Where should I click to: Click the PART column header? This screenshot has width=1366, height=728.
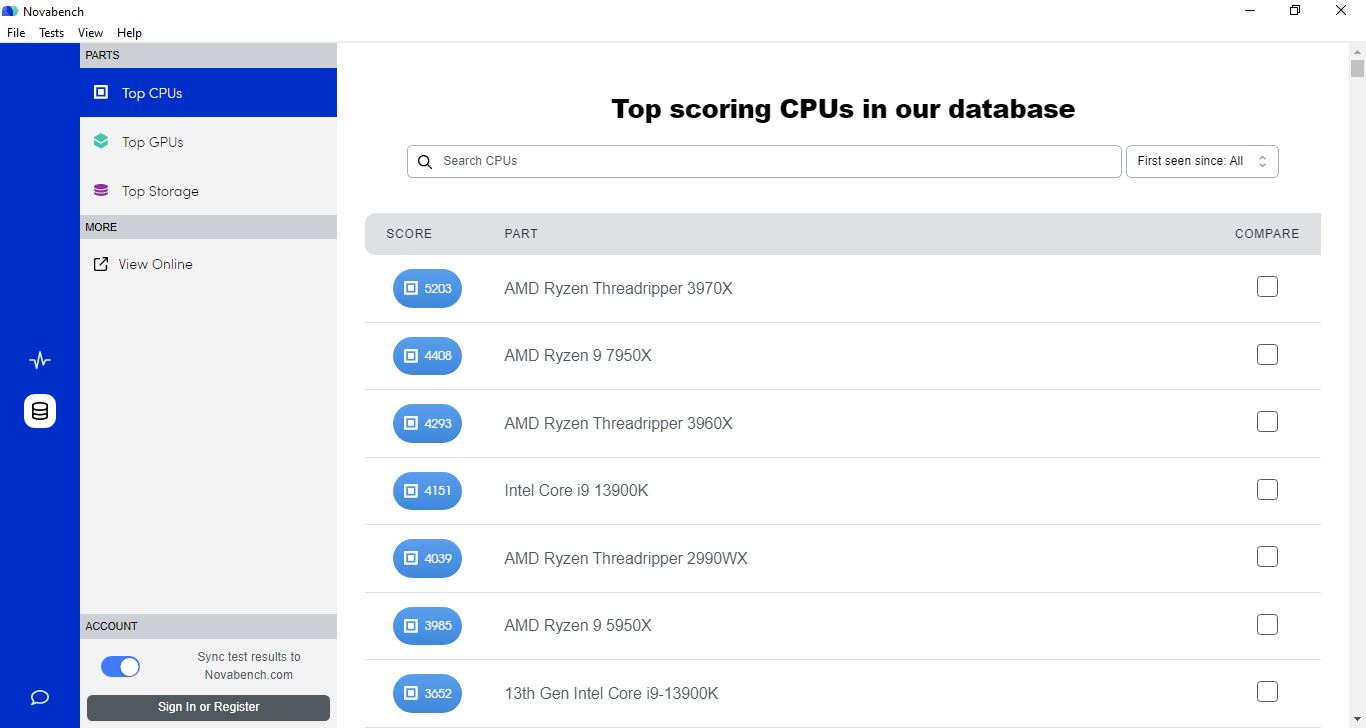pos(521,233)
